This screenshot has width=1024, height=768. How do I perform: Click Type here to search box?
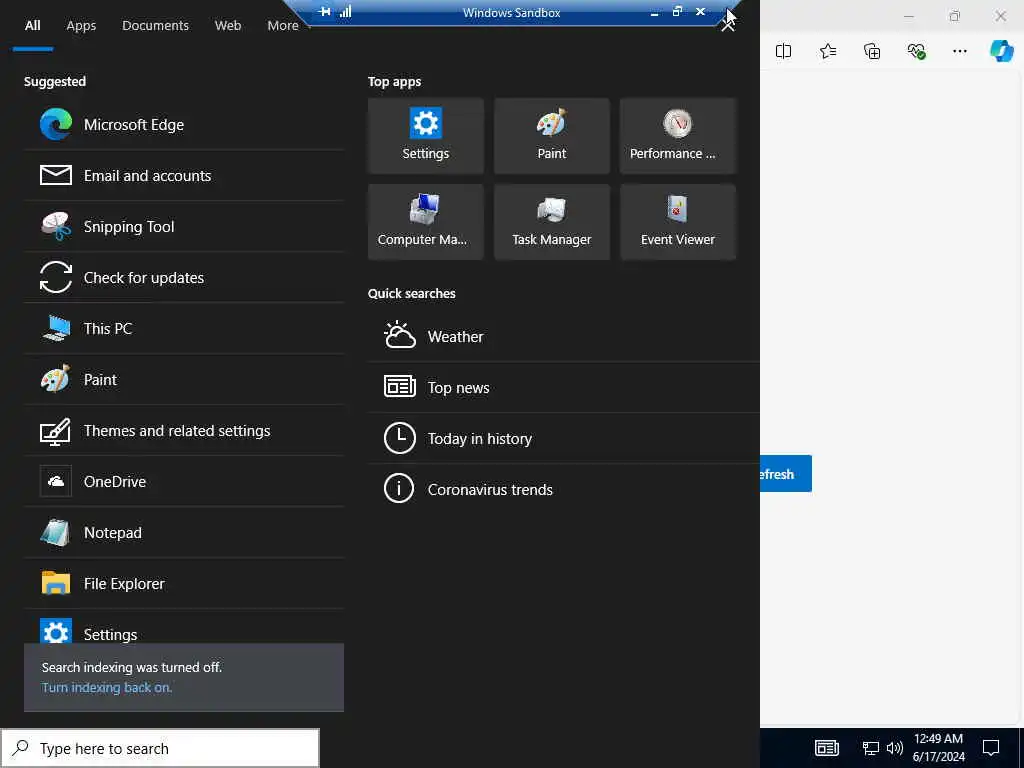click(160, 748)
